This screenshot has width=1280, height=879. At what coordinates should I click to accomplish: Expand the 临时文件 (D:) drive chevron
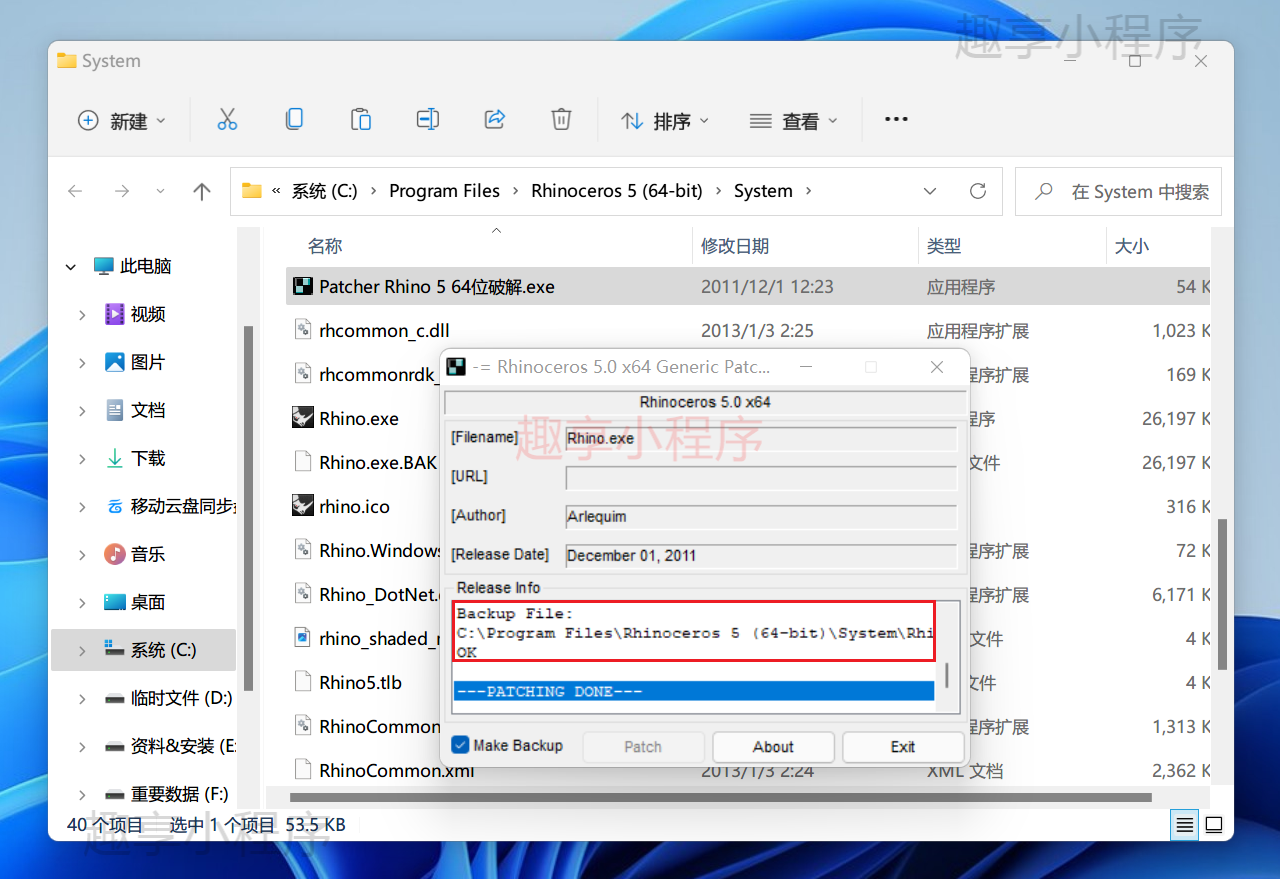tap(82, 699)
